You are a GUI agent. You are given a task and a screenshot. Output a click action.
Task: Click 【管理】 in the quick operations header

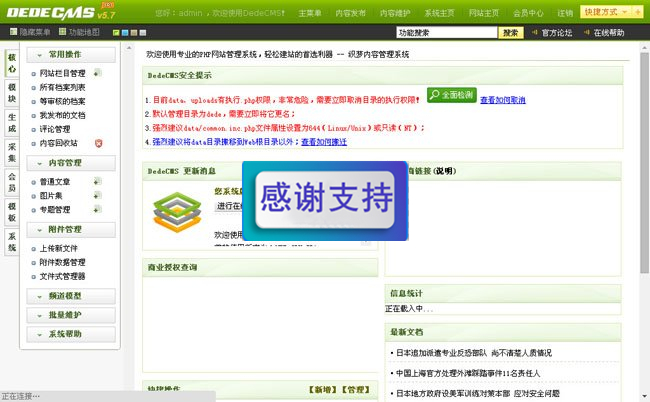point(355,390)
